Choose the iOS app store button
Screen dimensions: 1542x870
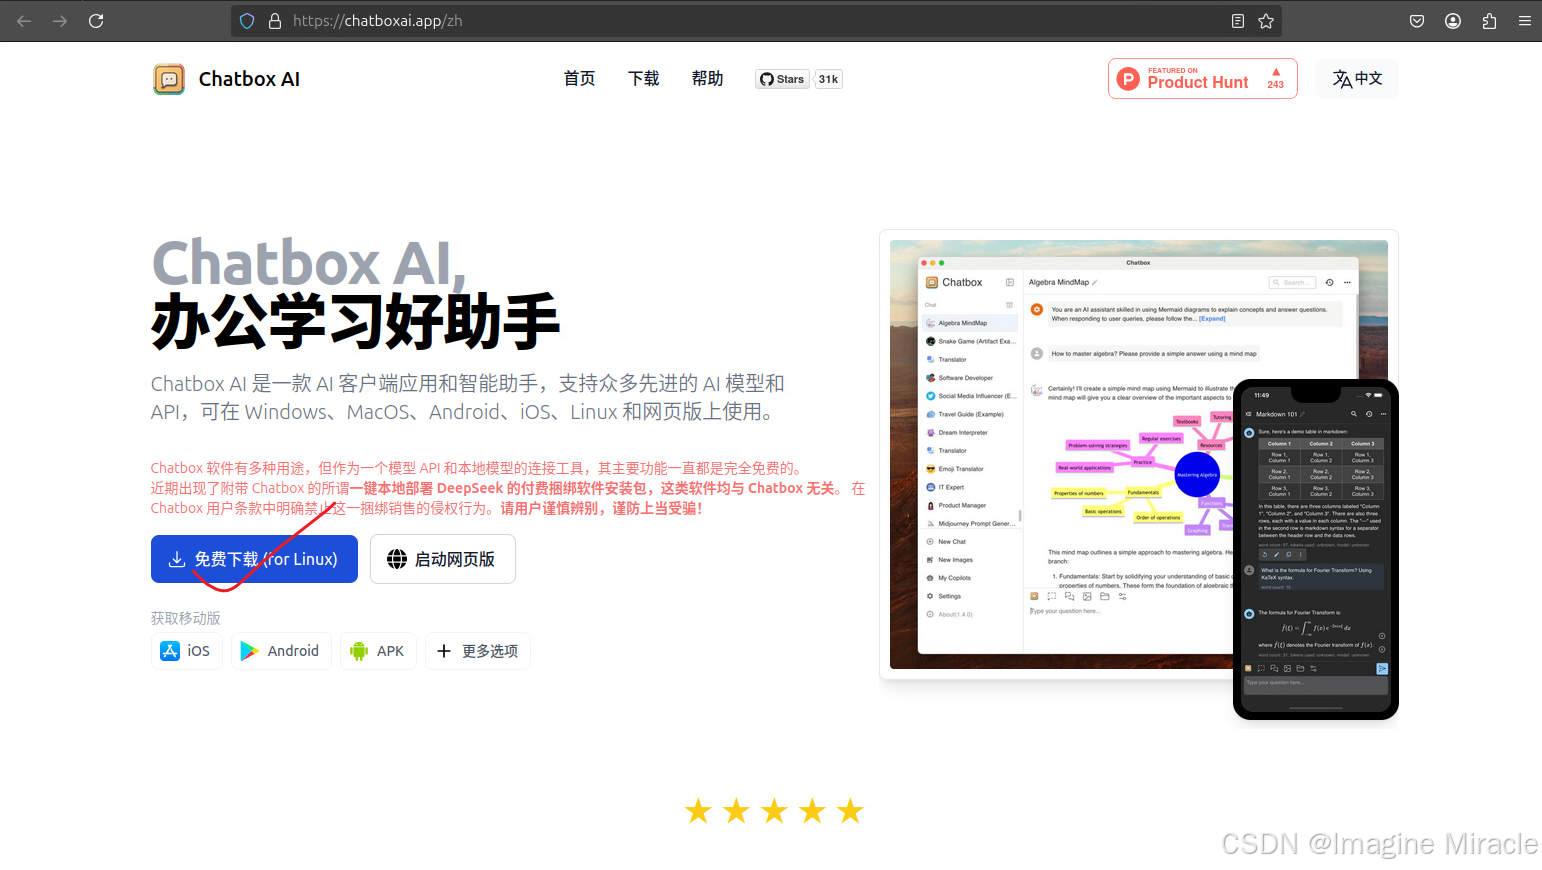tap(187, 651)
